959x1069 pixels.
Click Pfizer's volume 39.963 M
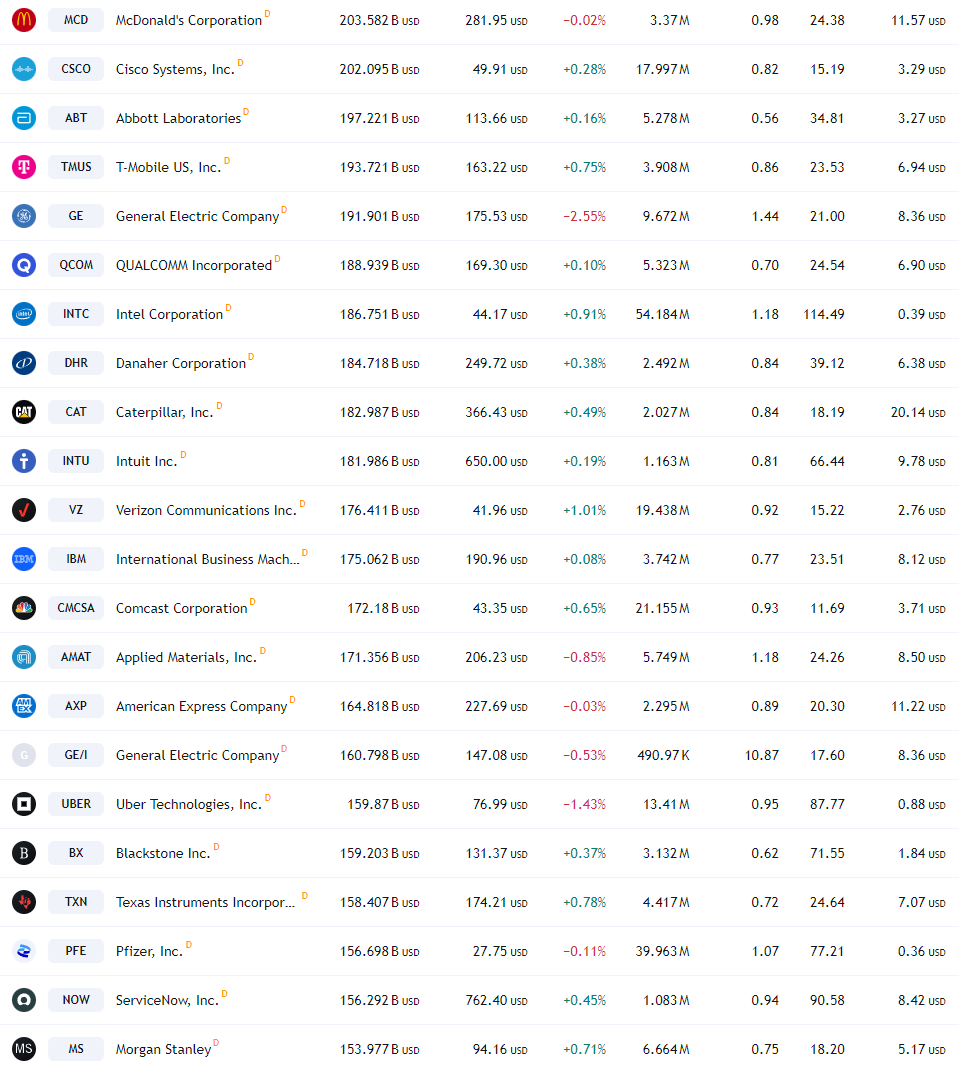tap(663, 951)
